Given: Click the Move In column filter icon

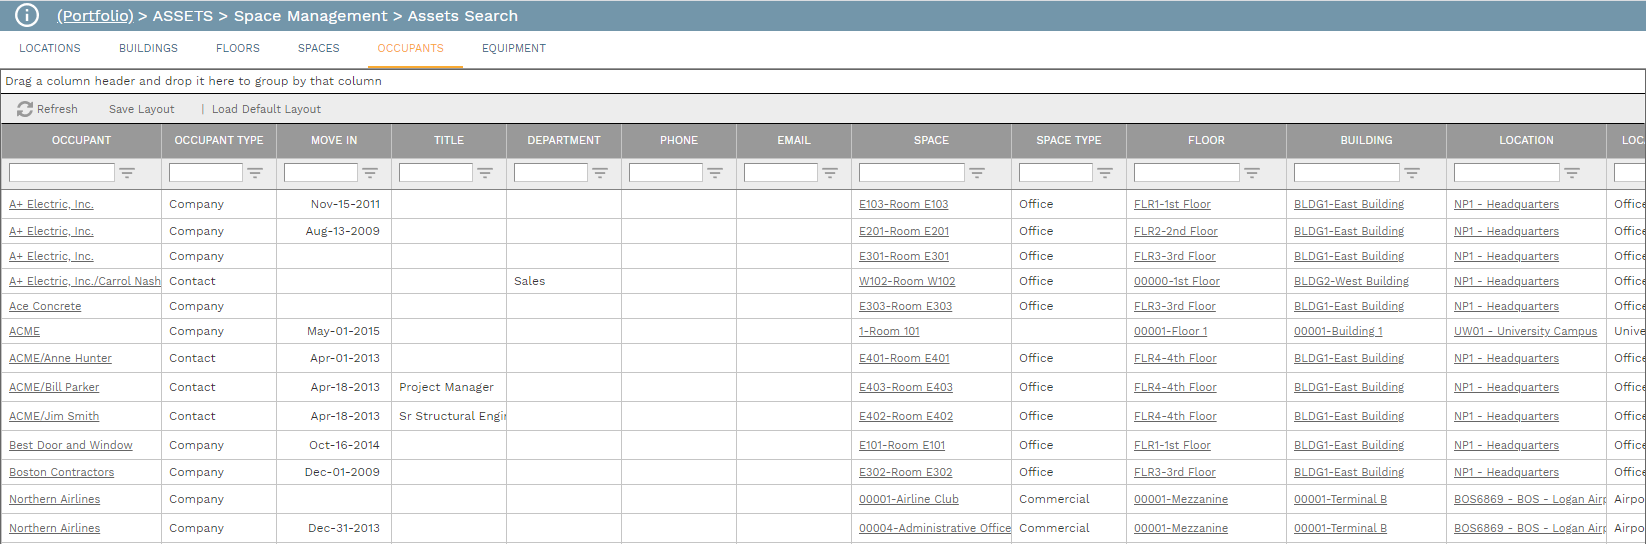Looking at the screenshot, I should (370, 173).
